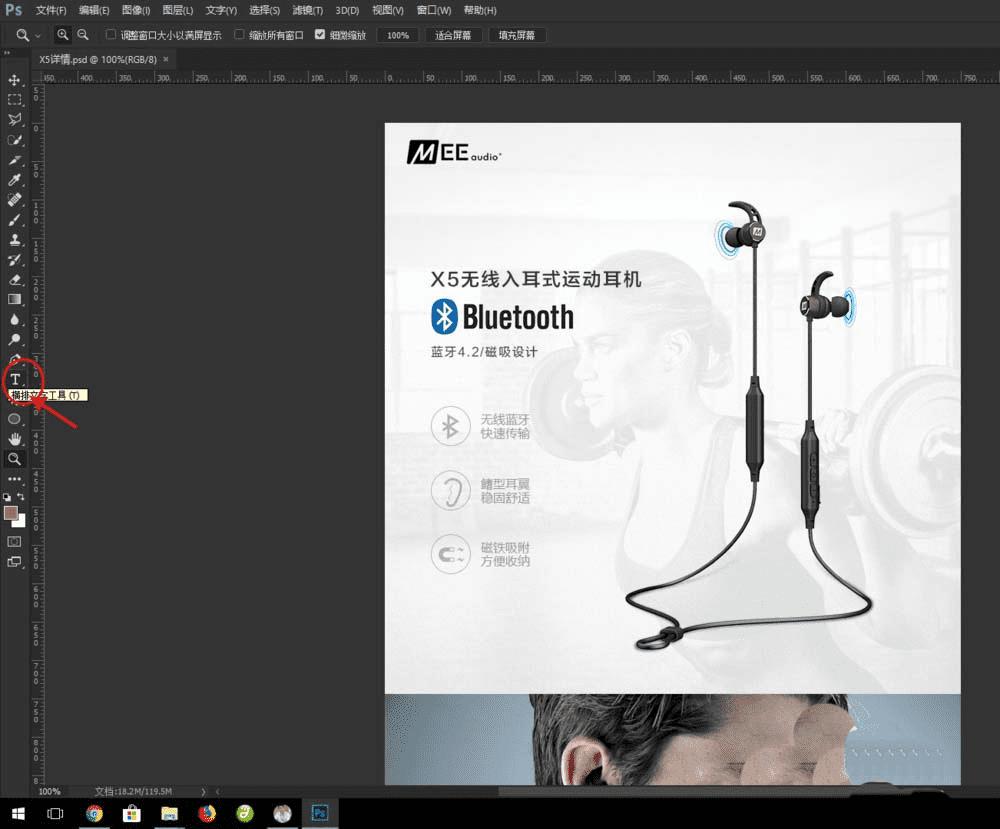Select the crop/slice tool below Quick Selection
This screenshot has width=1000, height=829.
coord(14,160)
